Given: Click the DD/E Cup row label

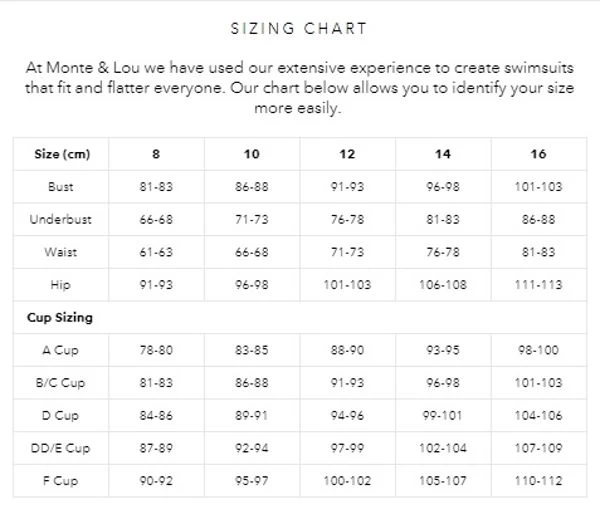Looking at the screenshot, I should tap(61, 448).
